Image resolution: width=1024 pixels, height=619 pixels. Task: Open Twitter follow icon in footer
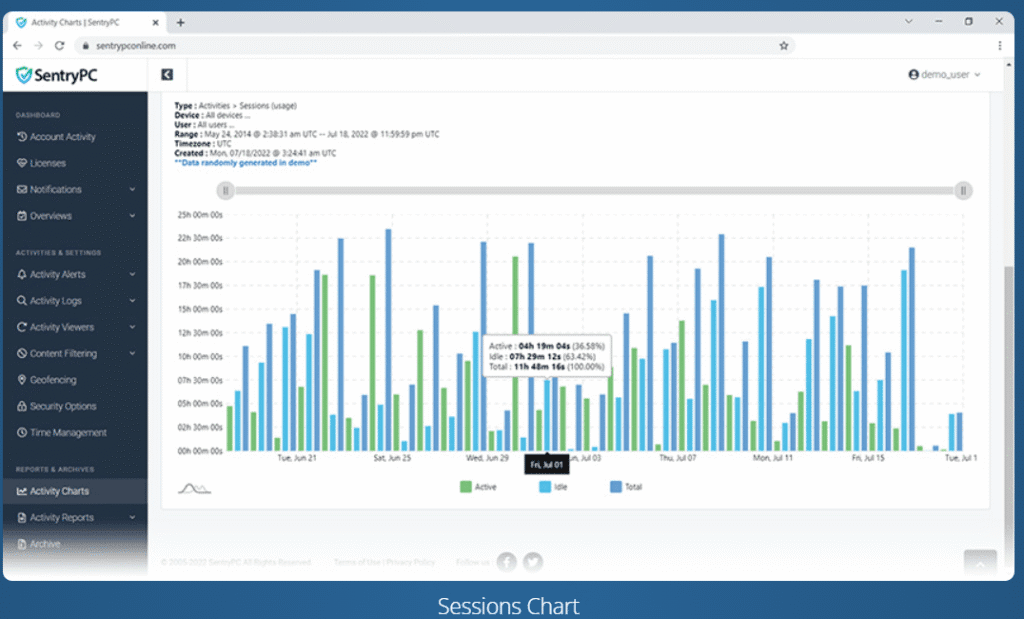533,562
